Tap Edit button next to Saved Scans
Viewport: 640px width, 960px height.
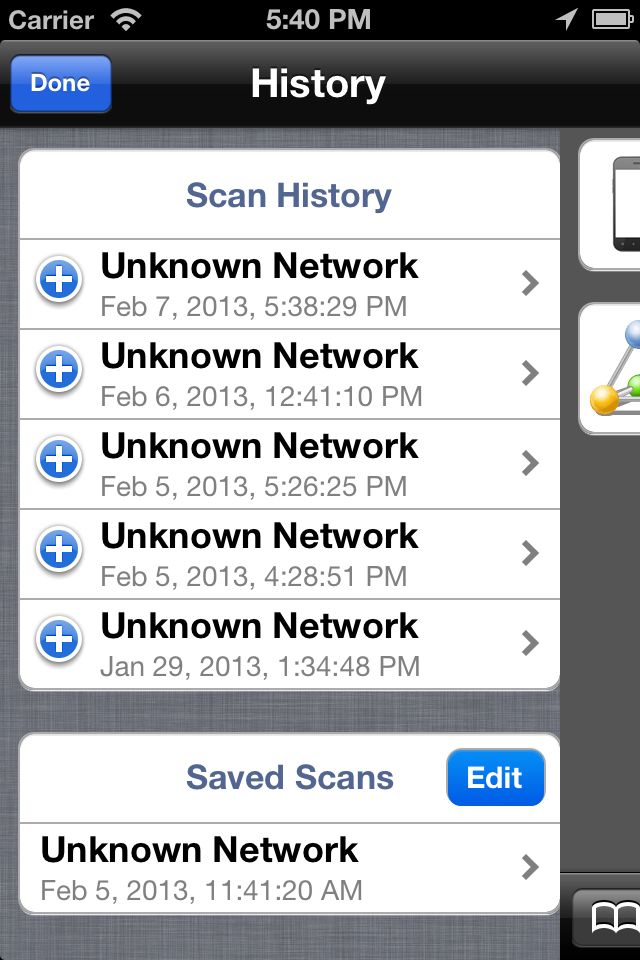click(x=495, y=778)
